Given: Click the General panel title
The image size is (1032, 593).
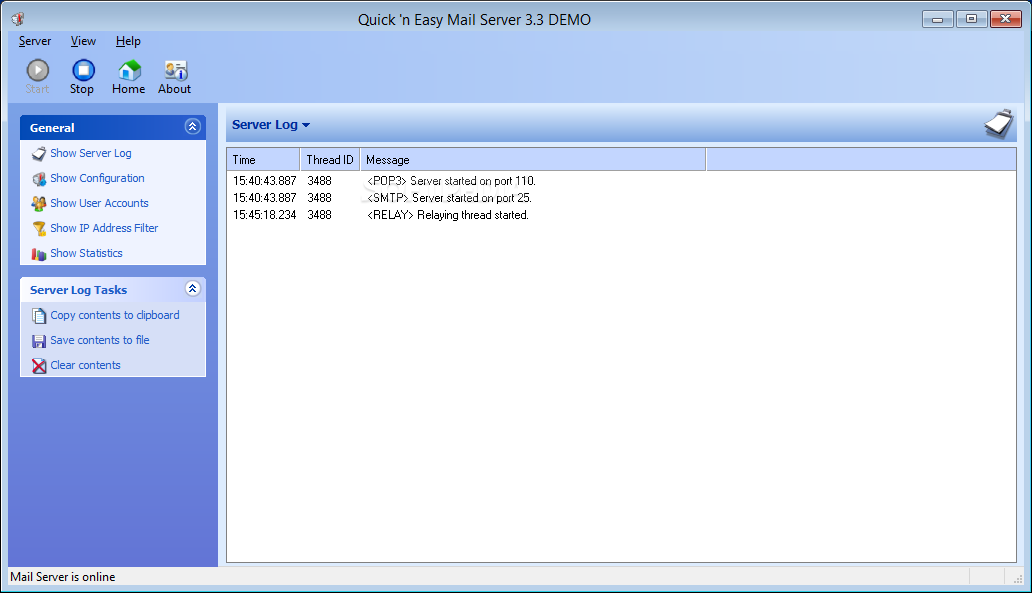Looking at the screenshot, I should tap(52, 128).
